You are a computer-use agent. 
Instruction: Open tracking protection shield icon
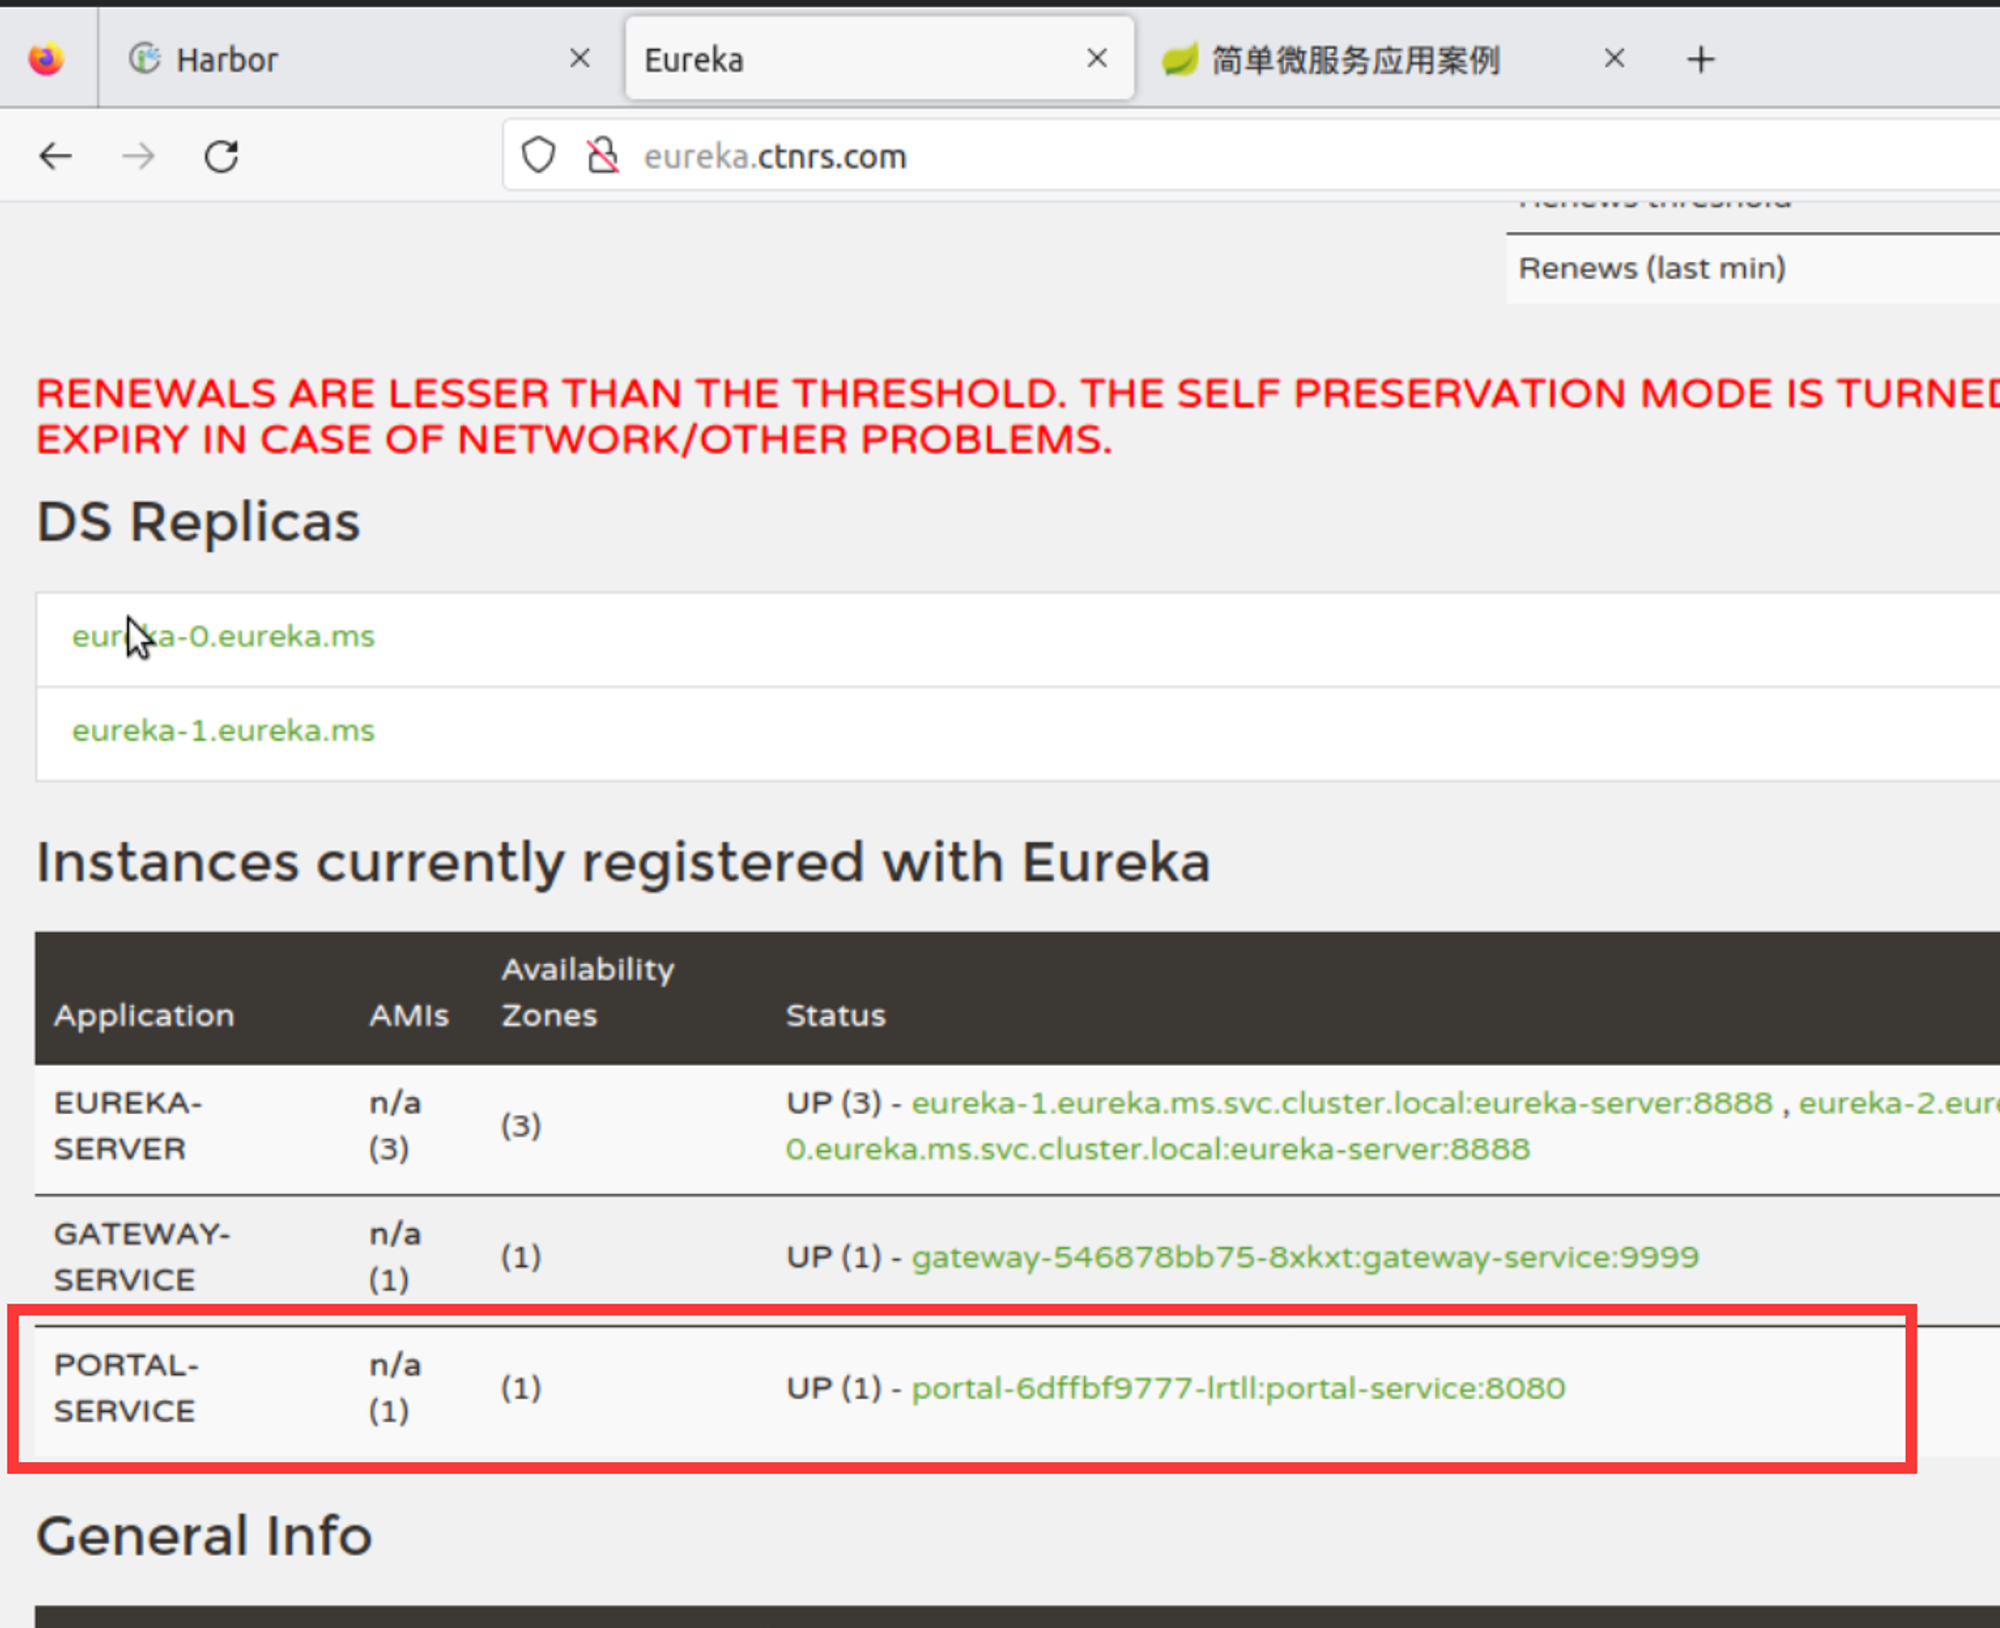click(x=538, y=156)
